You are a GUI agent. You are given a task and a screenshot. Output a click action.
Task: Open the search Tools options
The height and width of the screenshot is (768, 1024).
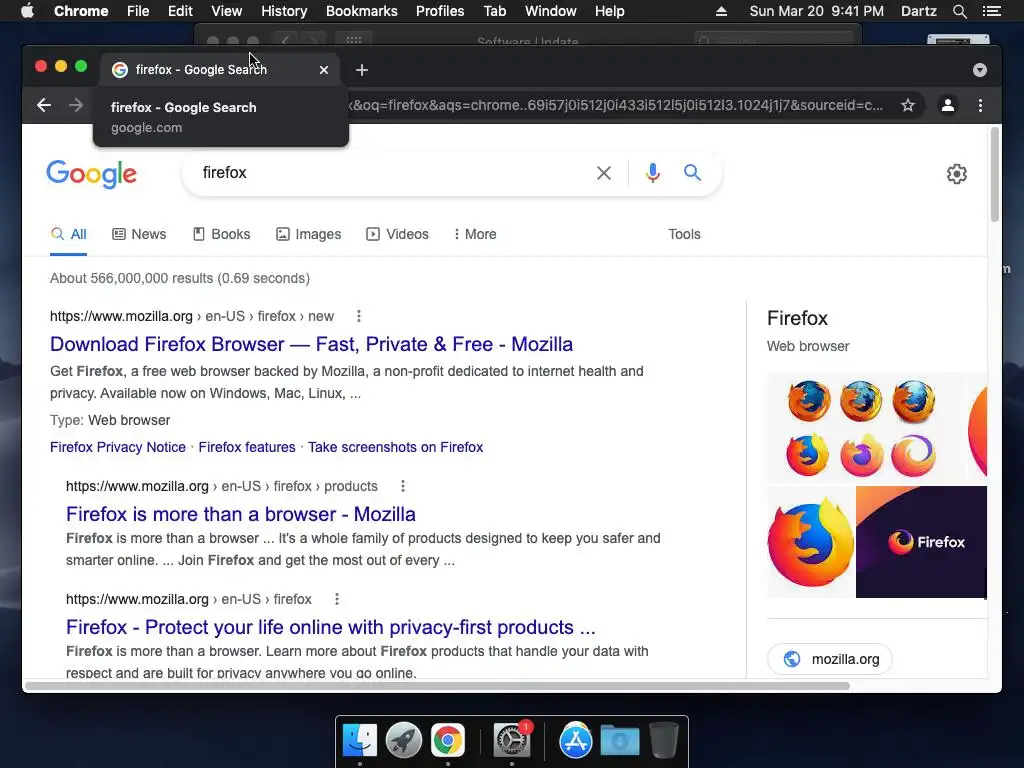click(x=684, y=234)
